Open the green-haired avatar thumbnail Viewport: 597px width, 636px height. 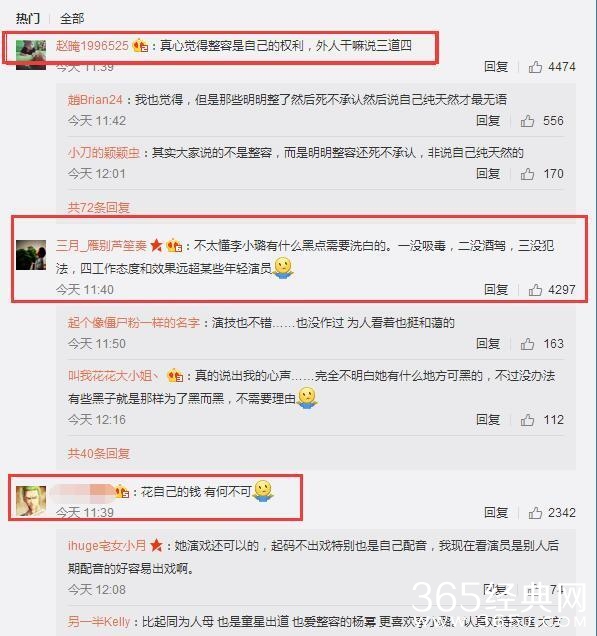coord(31,501)
